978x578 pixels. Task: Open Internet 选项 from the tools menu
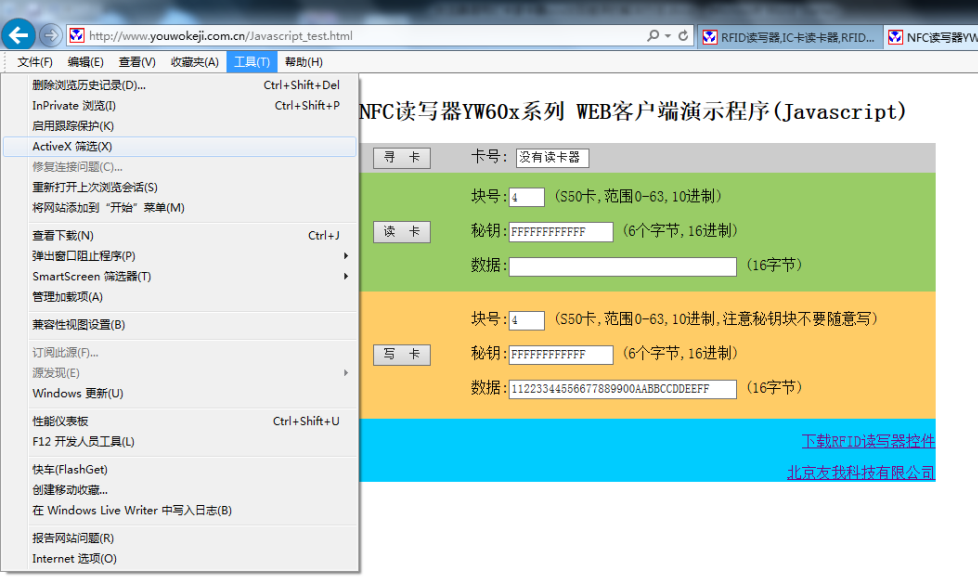pyautogui.click(x=74, y=559)
